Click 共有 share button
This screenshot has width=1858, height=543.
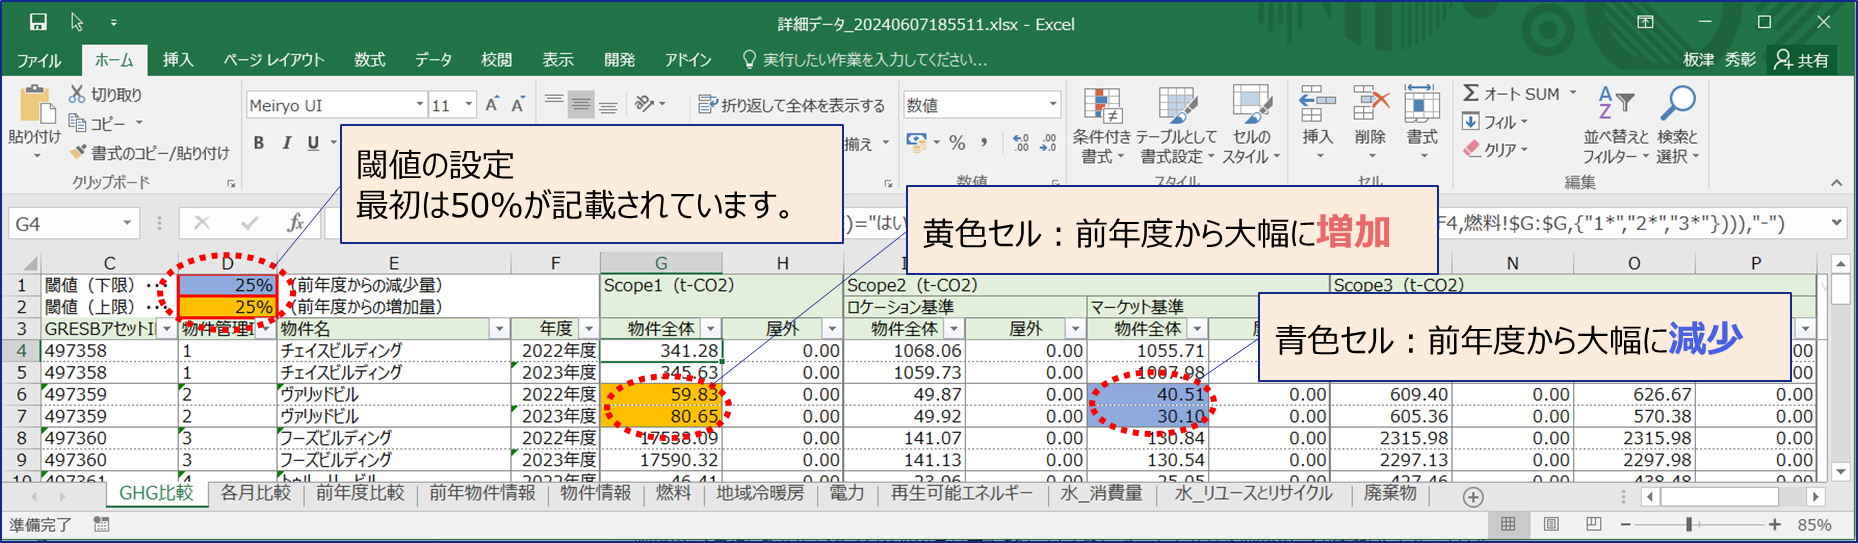(x=1803, y=60)
